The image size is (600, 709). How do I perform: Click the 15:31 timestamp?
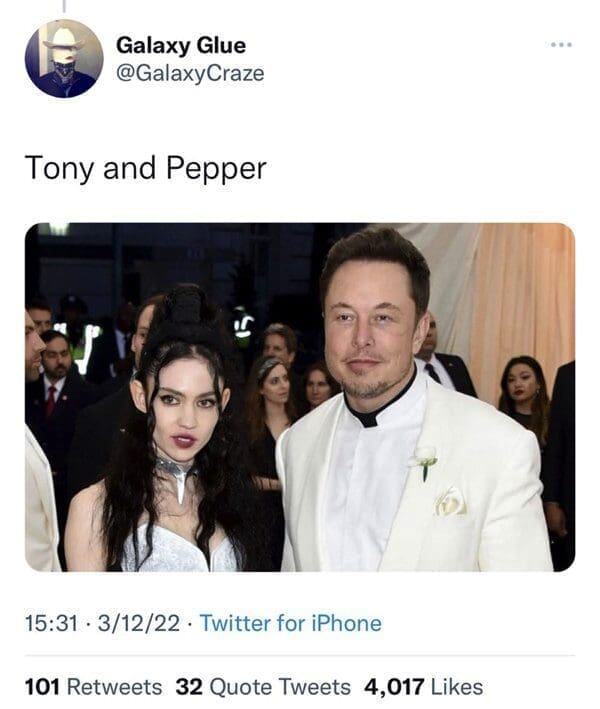click(51, 624)
